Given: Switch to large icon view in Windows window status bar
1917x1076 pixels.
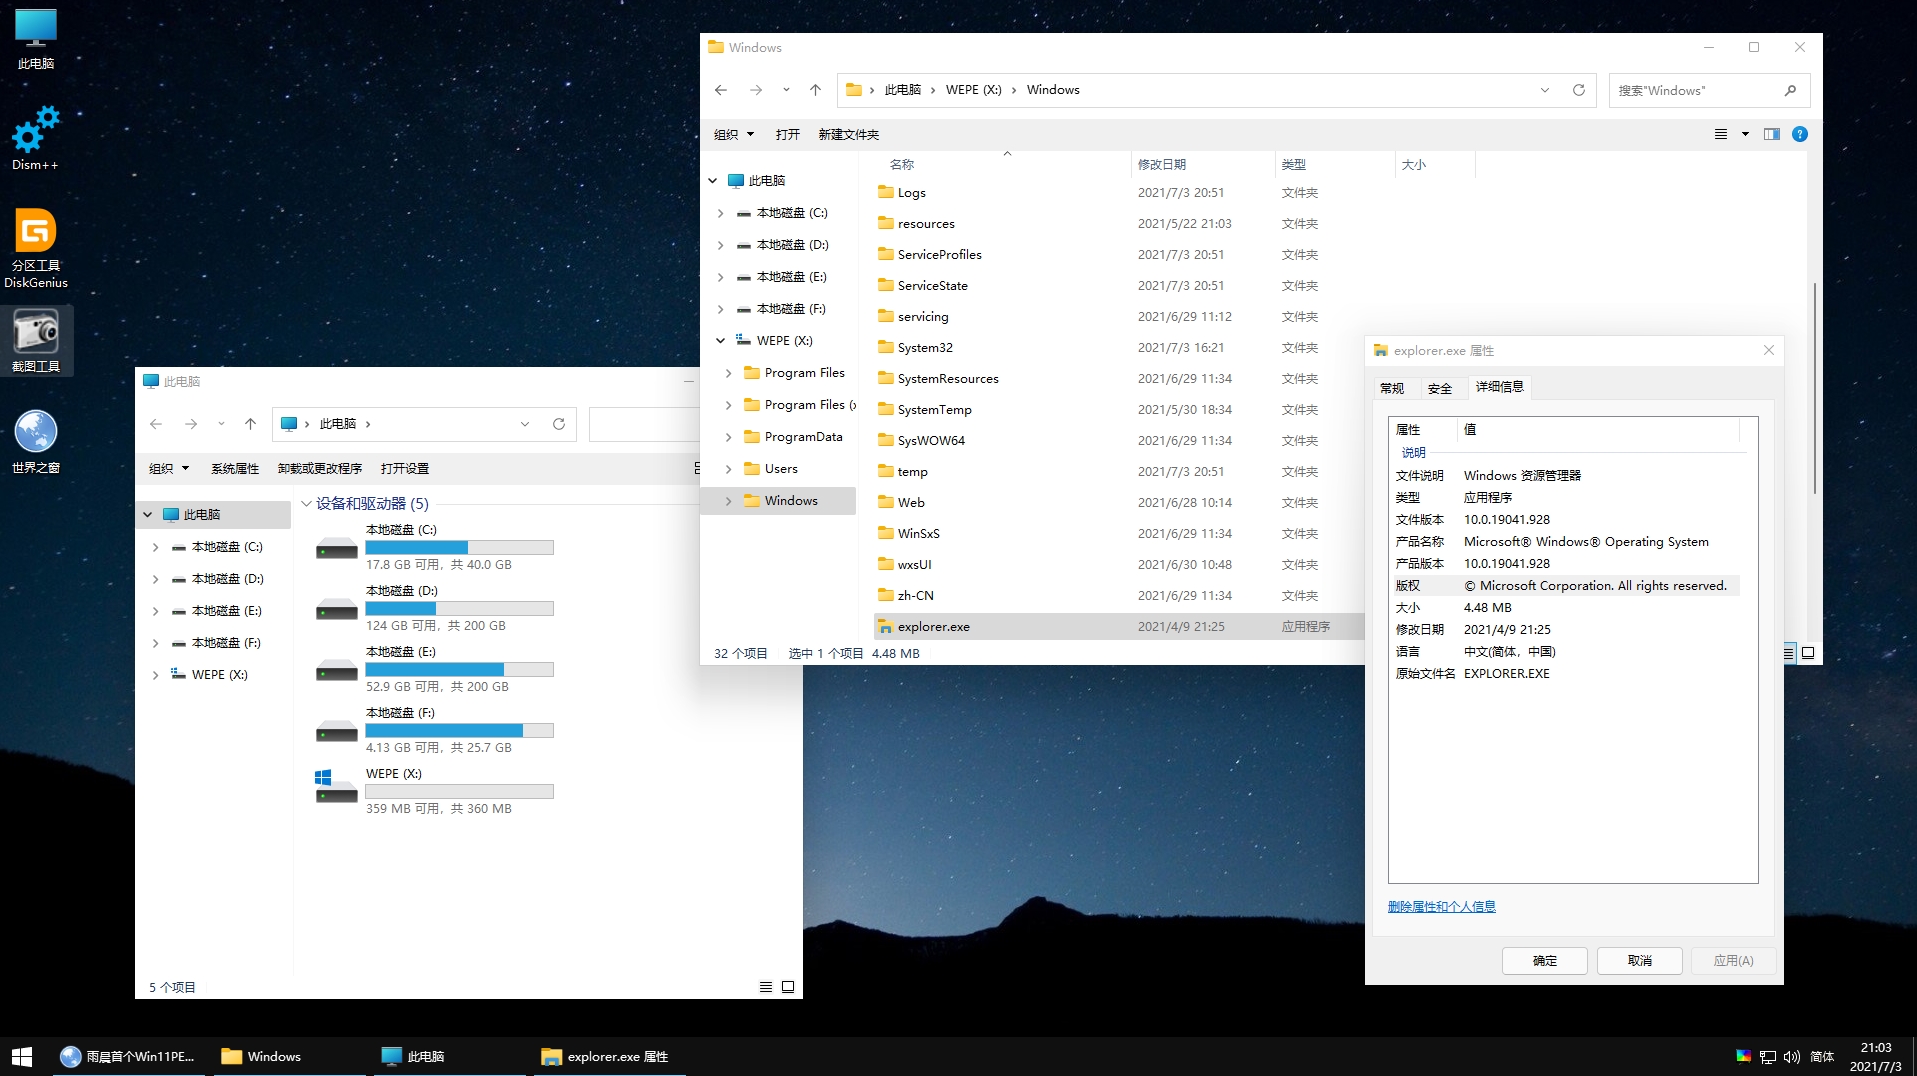Looking at the screenshot, I should tap(1808, 653).
